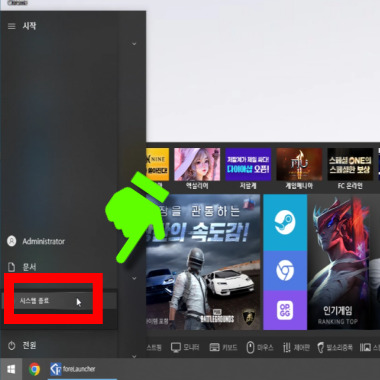
Task: Launch Chrome from the blue tile
Action: pos(285,270)
